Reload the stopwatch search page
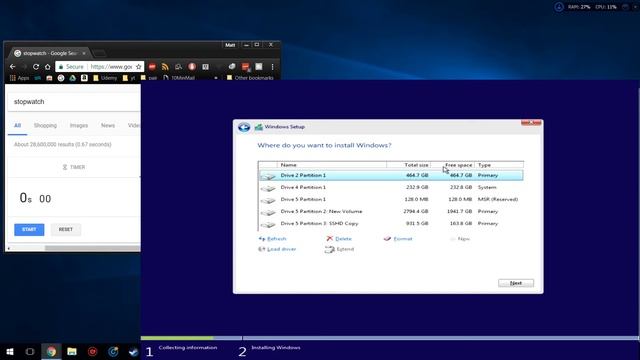This screenshot has height=360, width=640. click(x=36, y=67)
